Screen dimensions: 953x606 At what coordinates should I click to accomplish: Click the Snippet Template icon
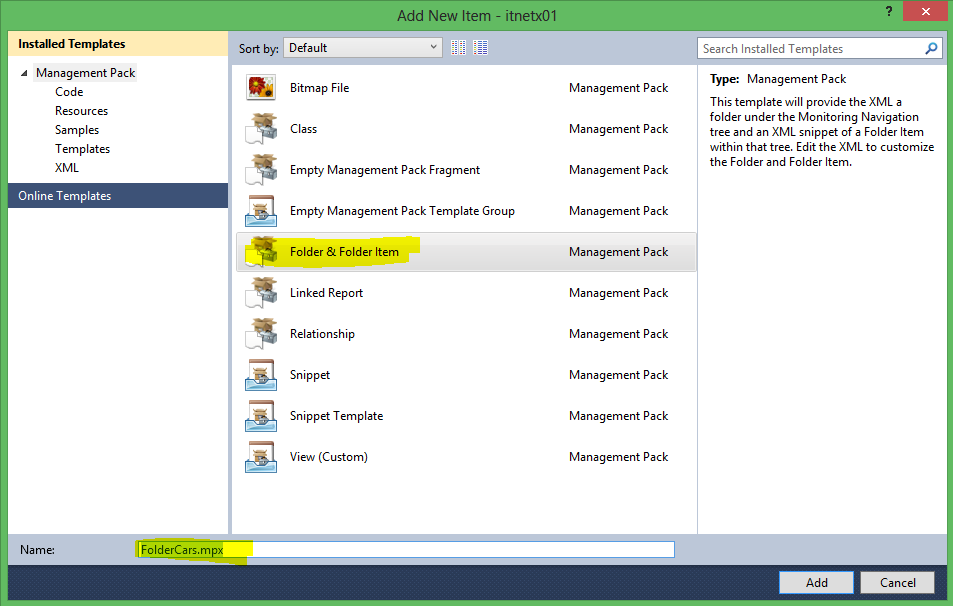[x=261, y=416]
